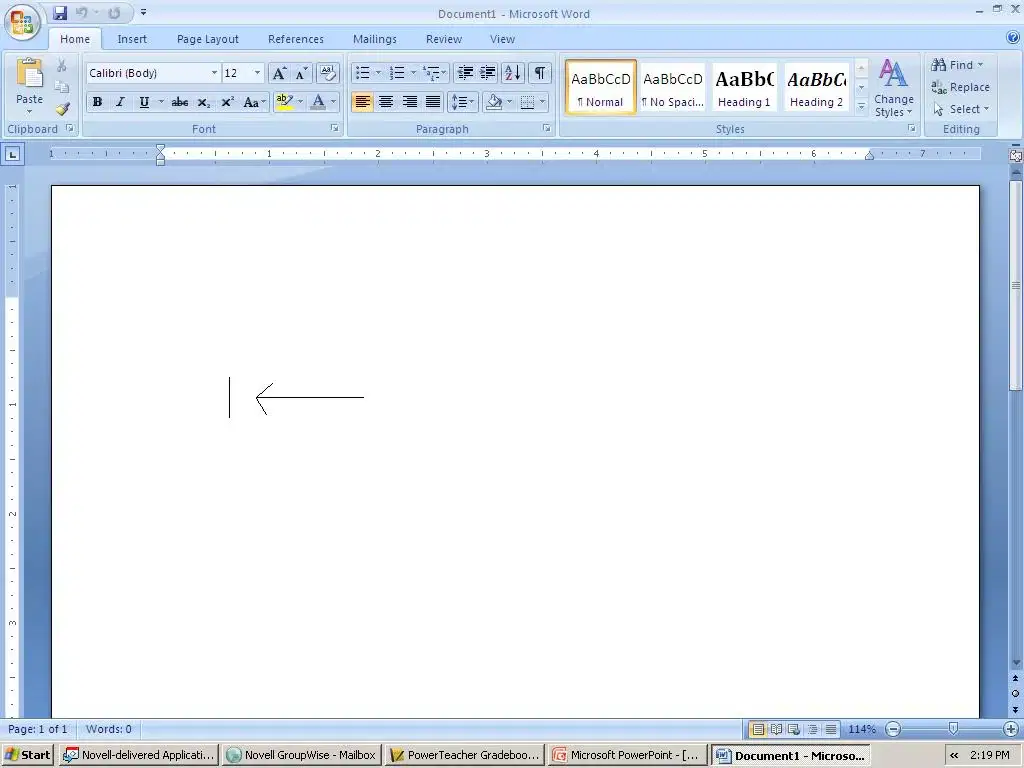Sort text with A-Z icon
Viewport: 1024px width, 768px height.
(x=513, y=73)
